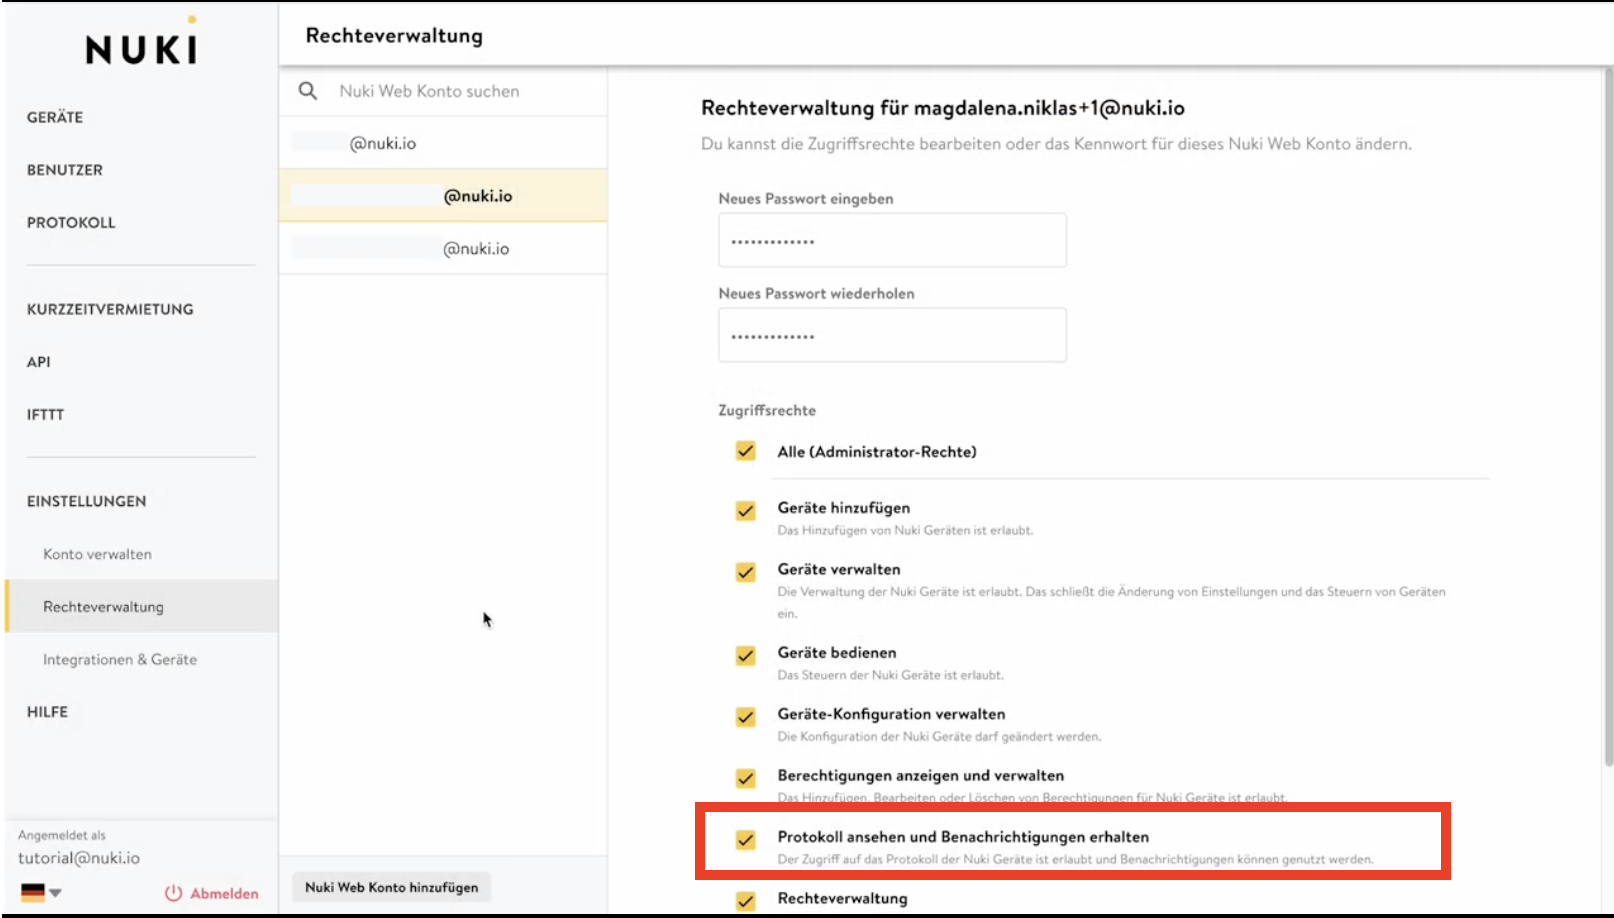1614x918 pixels.
Task: Click the Nuki logo
Action: (141, 48)
